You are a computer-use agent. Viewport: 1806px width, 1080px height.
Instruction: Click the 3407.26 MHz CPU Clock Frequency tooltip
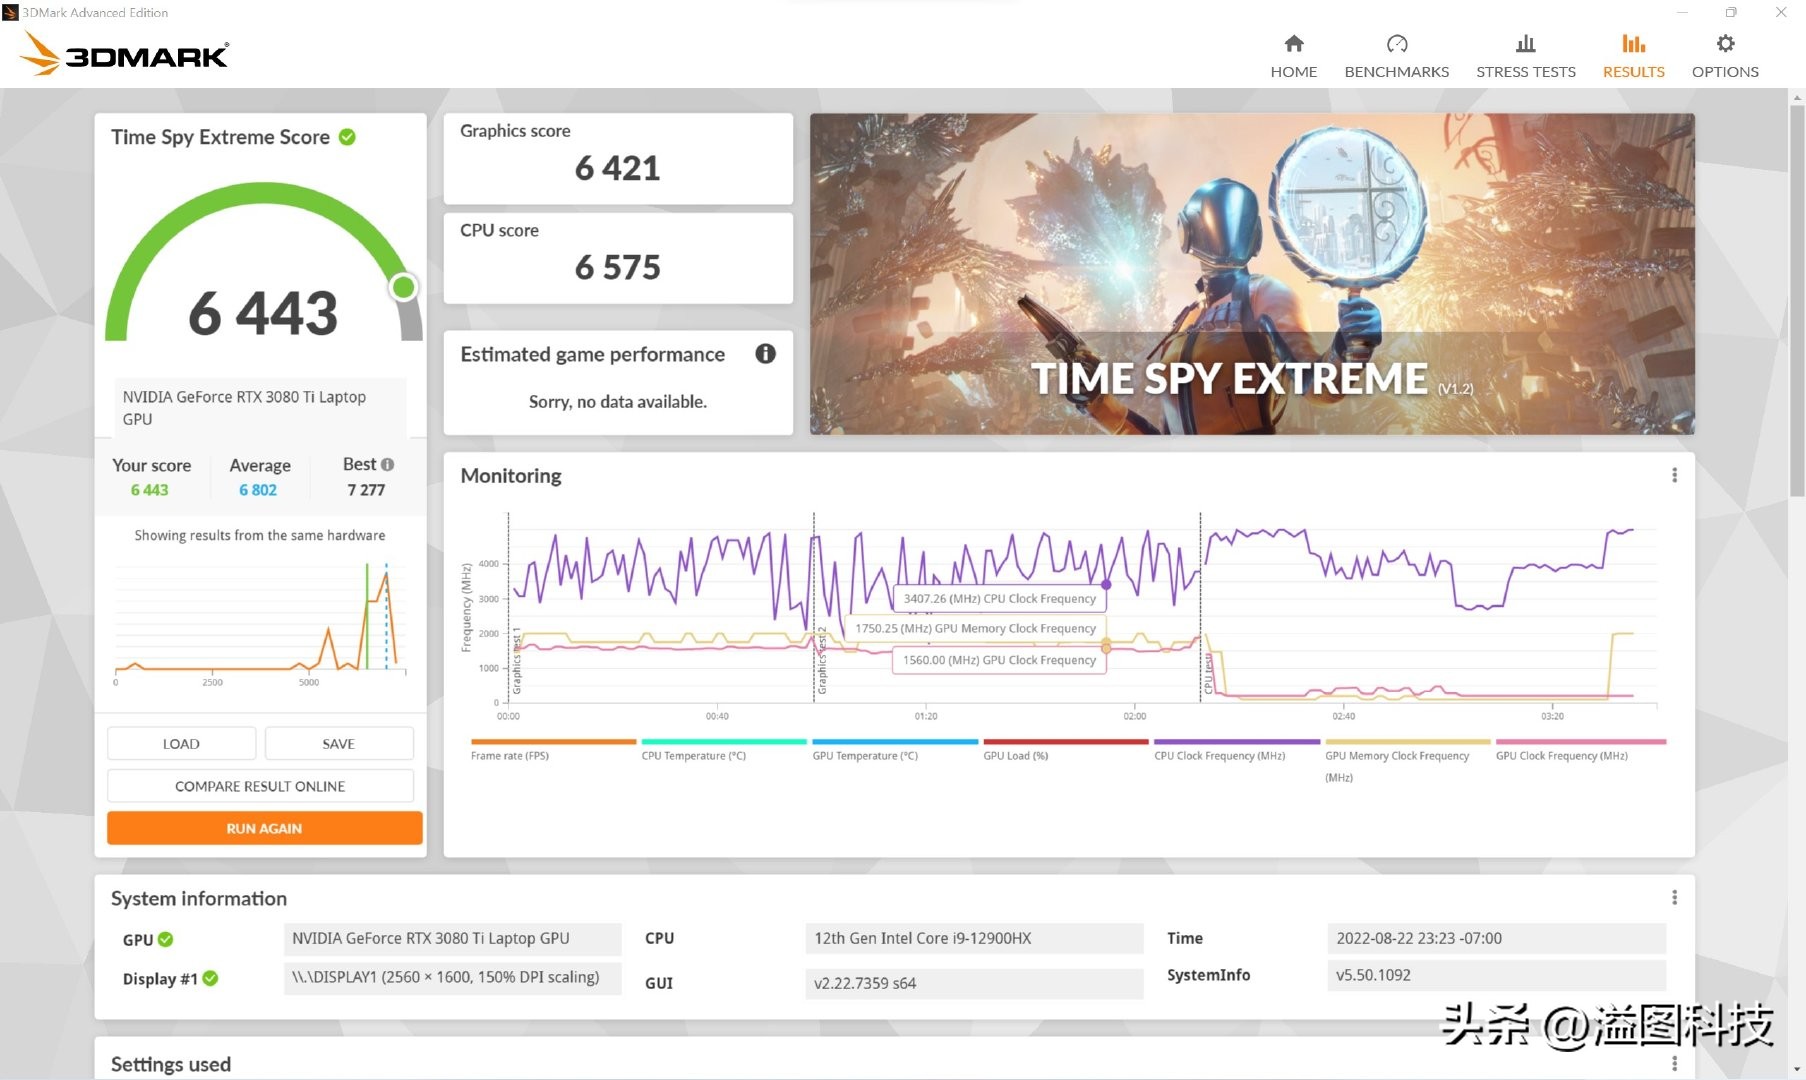point(1000,599)
